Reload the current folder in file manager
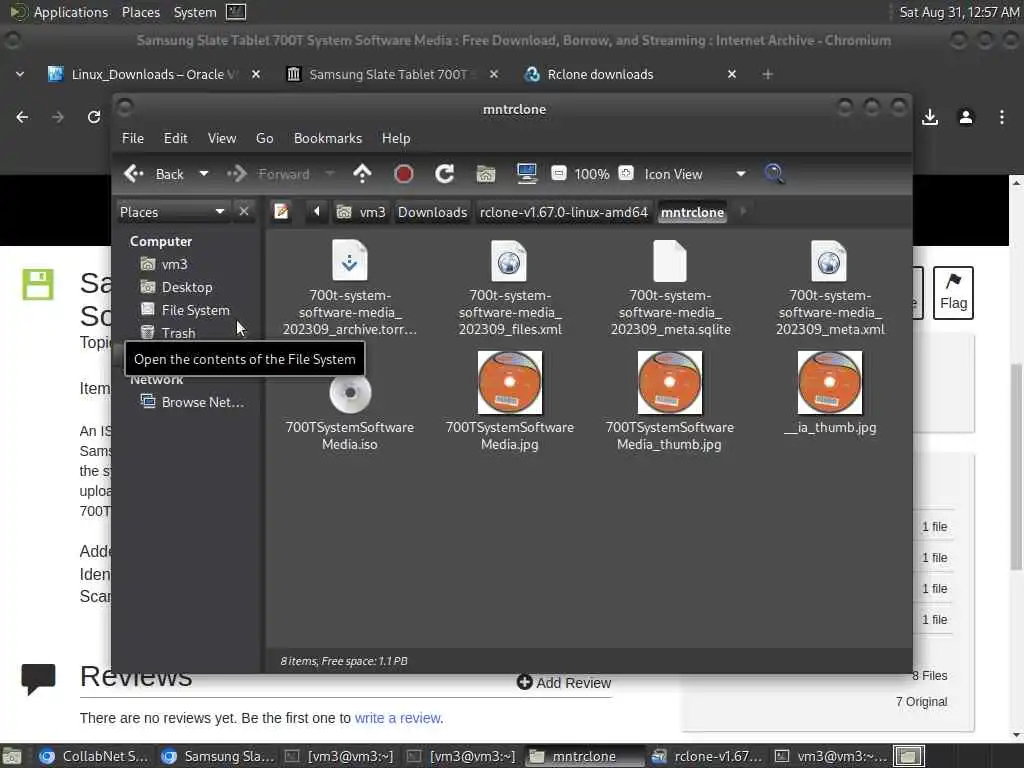The image size is (1024, 768). (445, 174)
